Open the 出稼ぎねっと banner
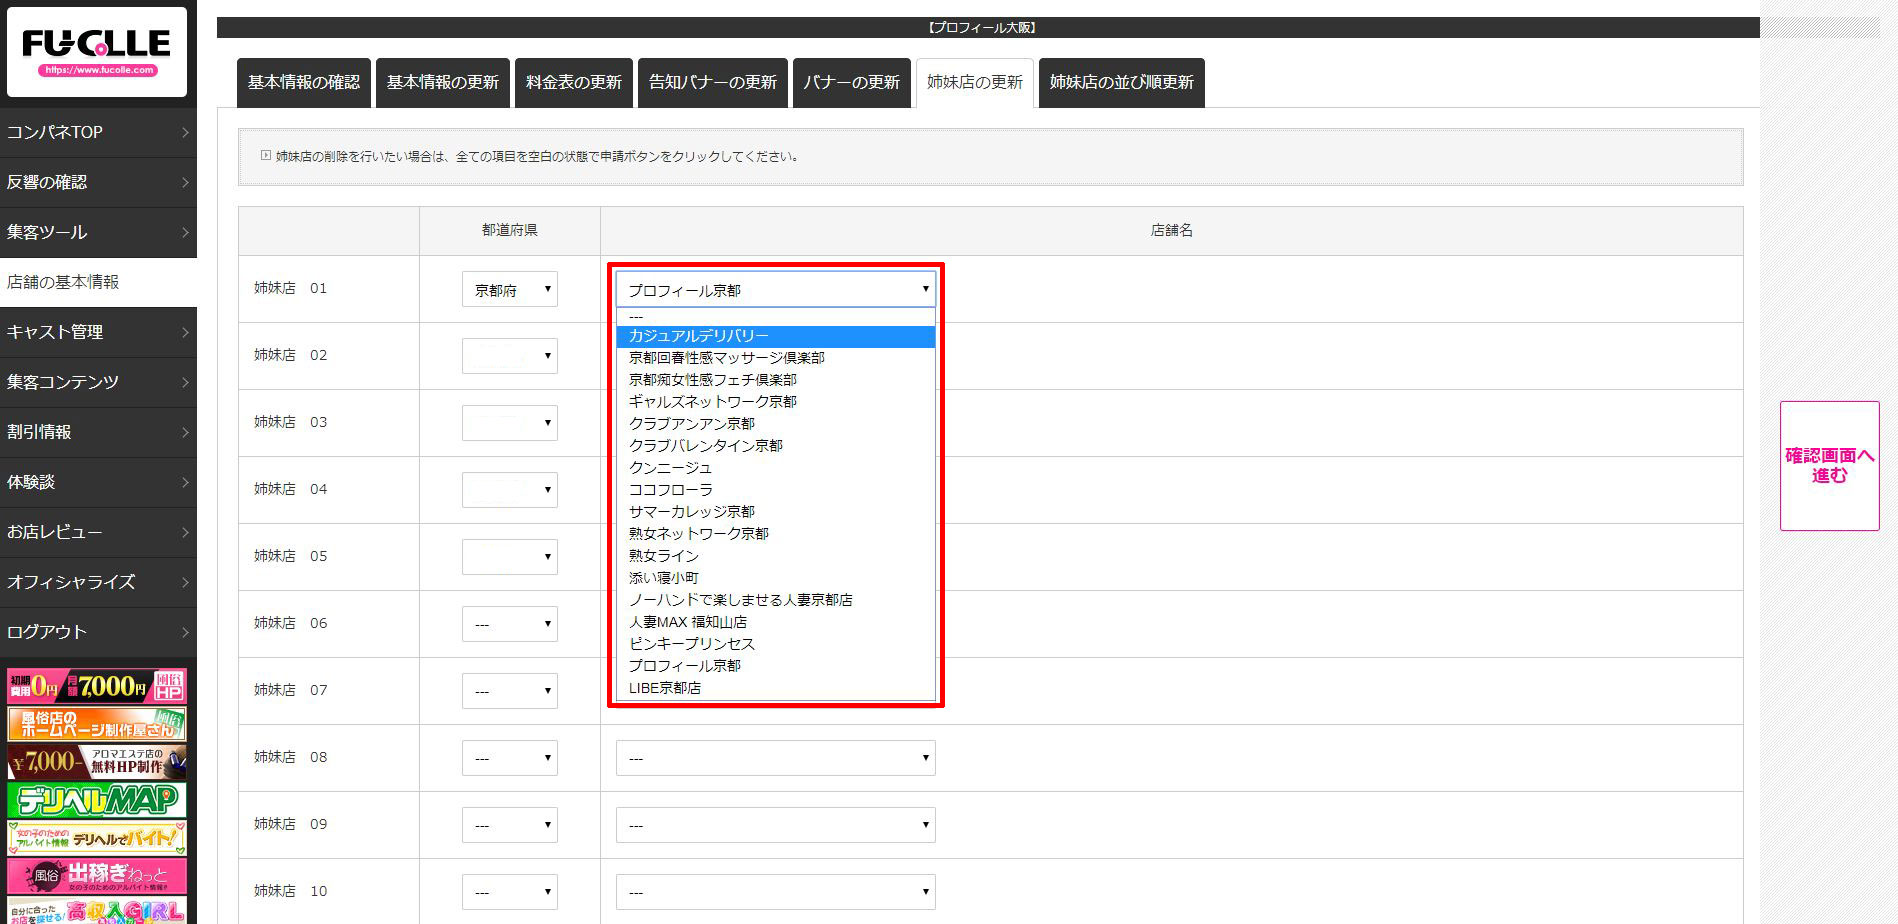 [x=97, y=876]
